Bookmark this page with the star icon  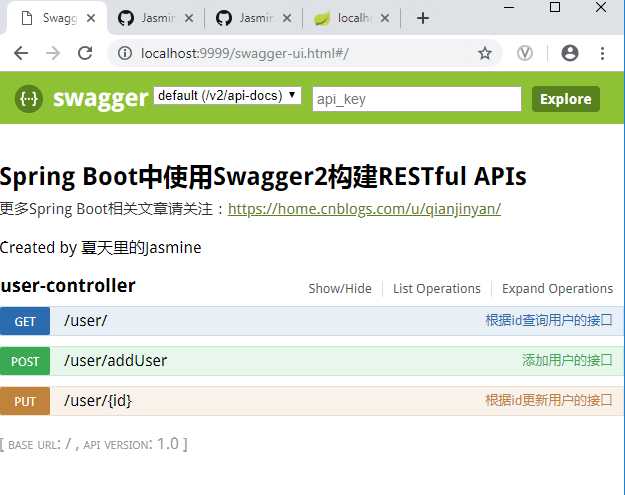tap(485, 53)
